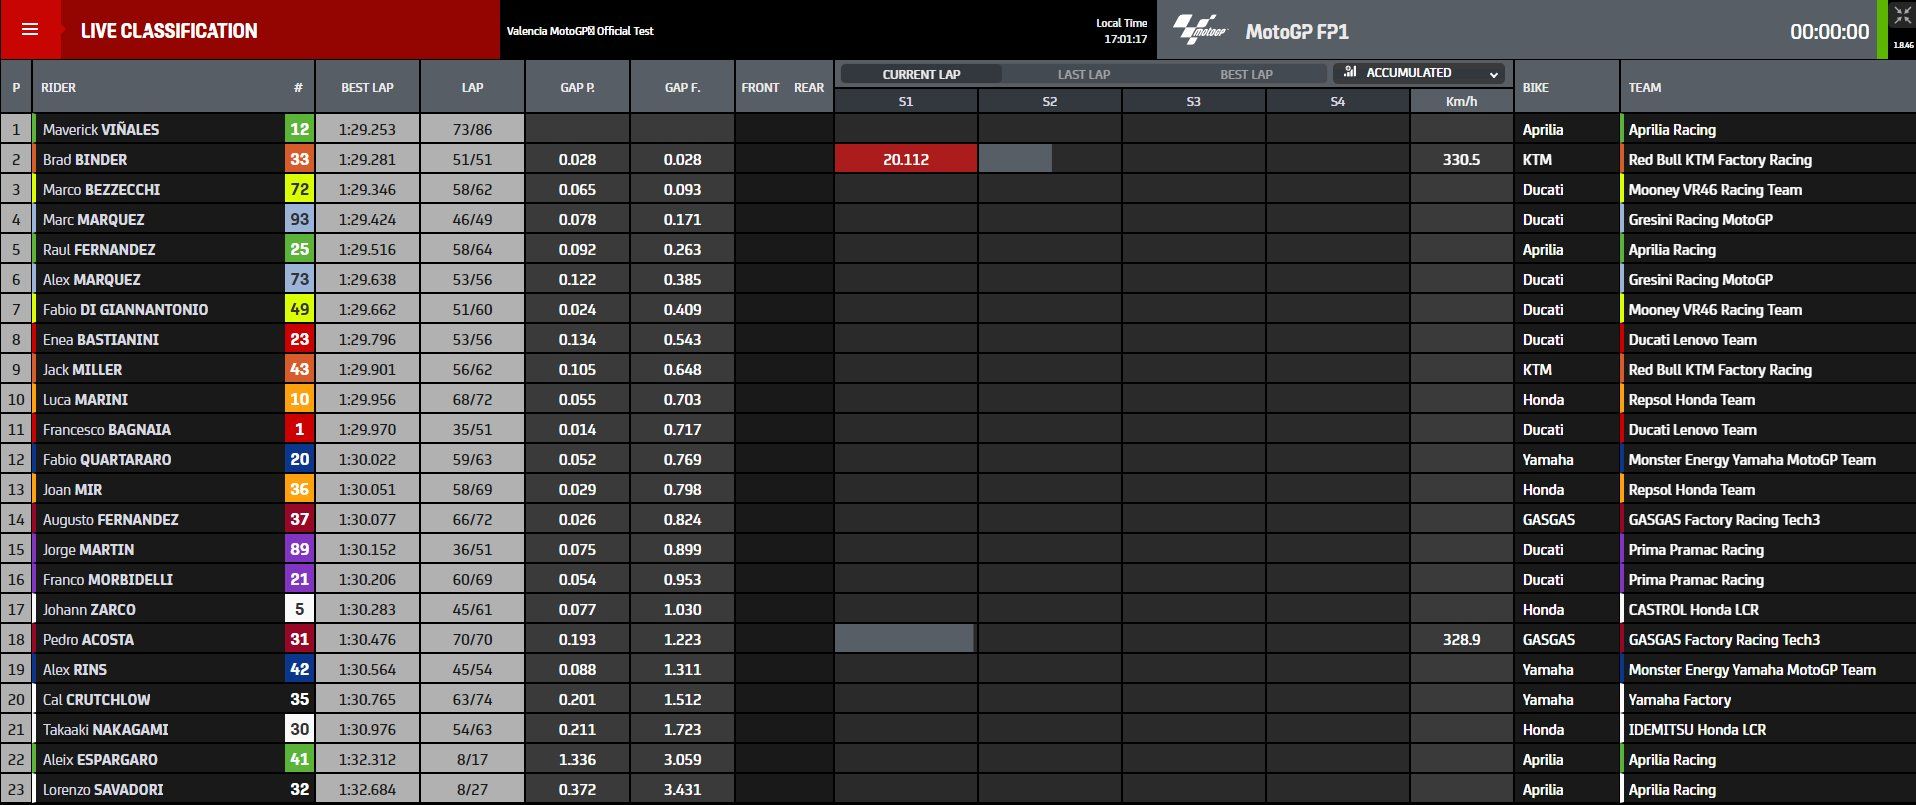The width and height of the screenshot is (1916, 805).
Task: Select rider Luca MARINI
Action: pos(85,399)
